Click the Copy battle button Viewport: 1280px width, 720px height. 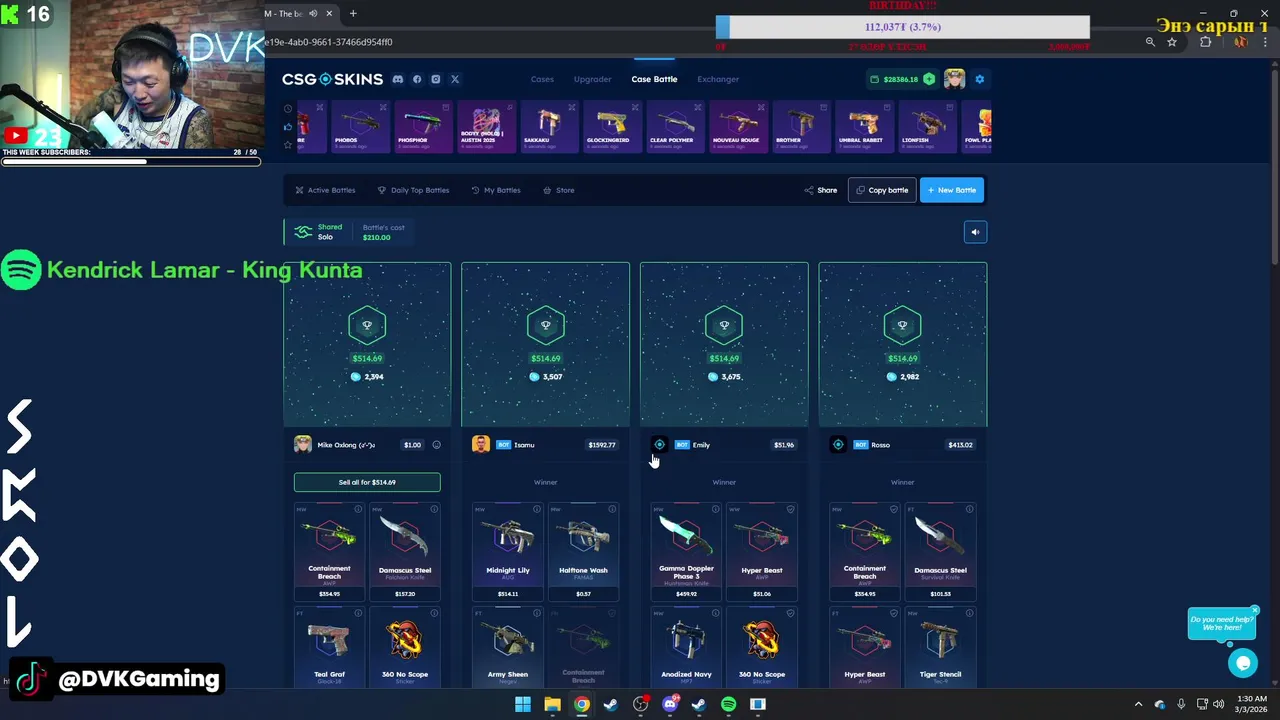(x=882, y=190)
